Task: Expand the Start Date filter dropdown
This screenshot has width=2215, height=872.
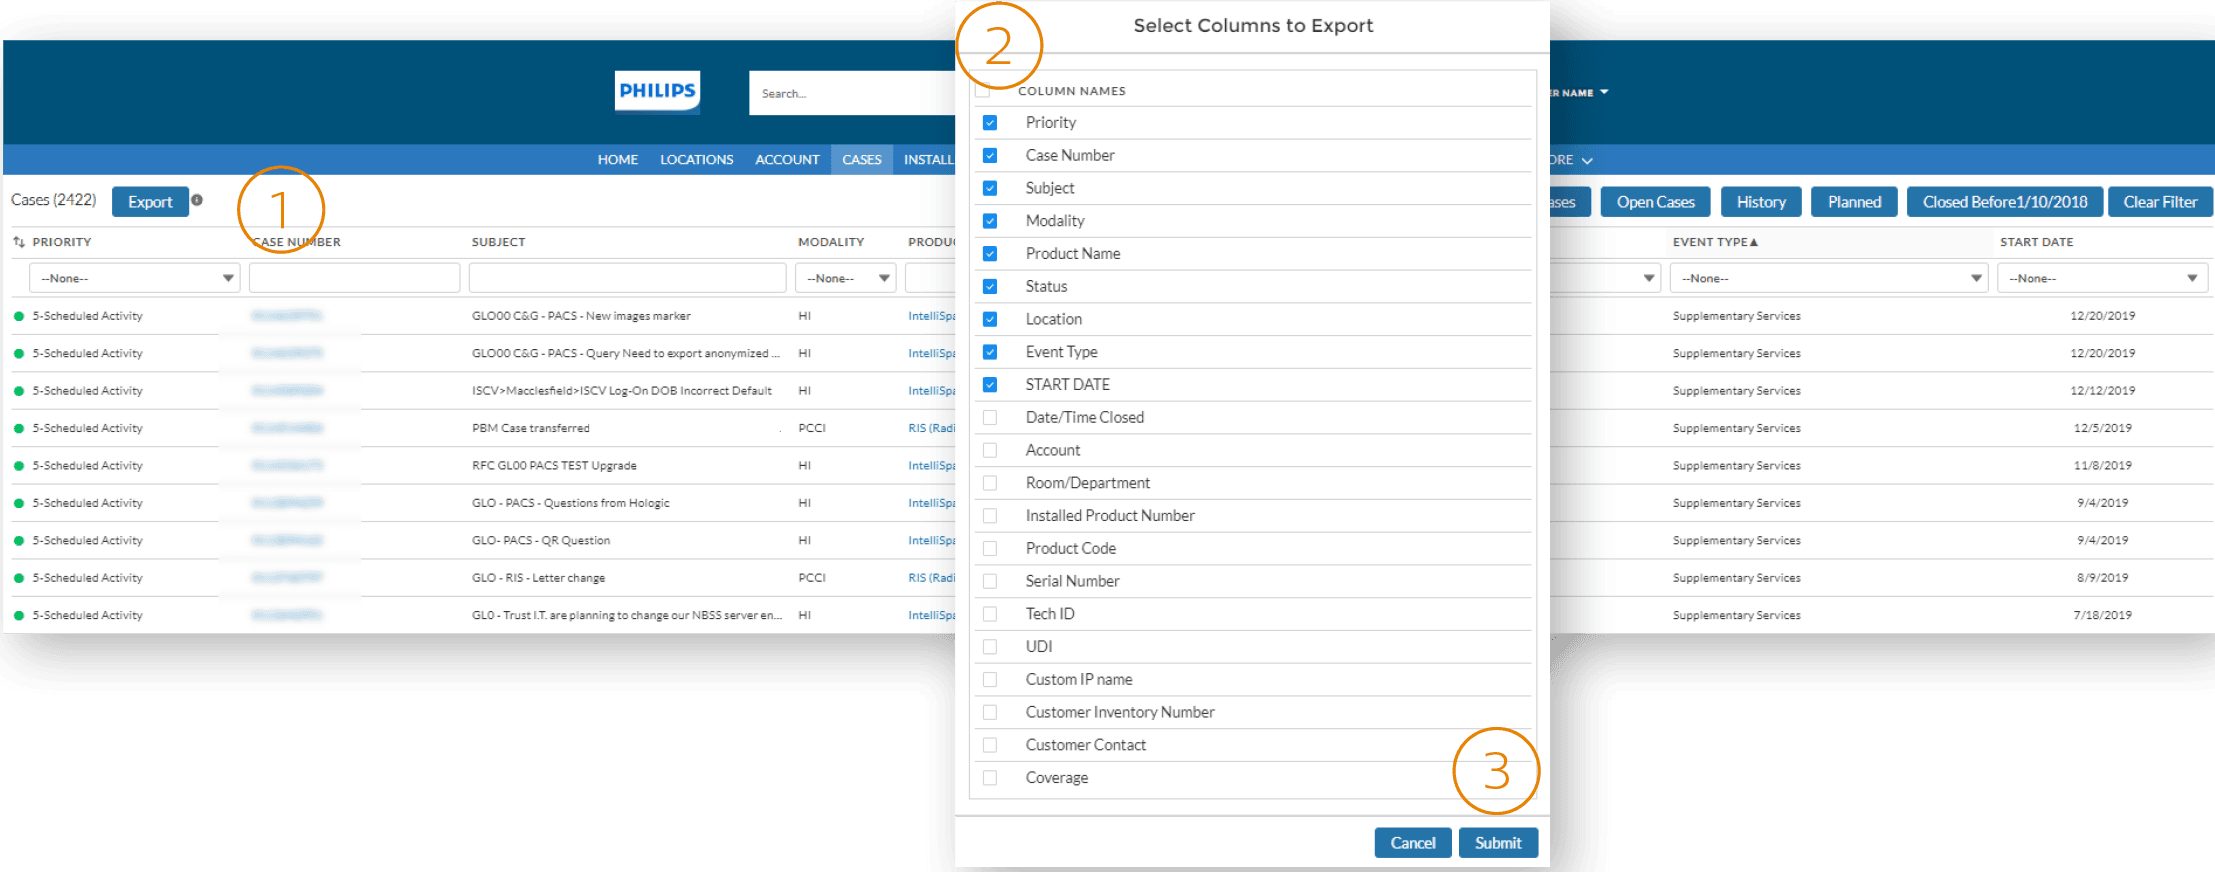Action: click(x=2102, y=278)
